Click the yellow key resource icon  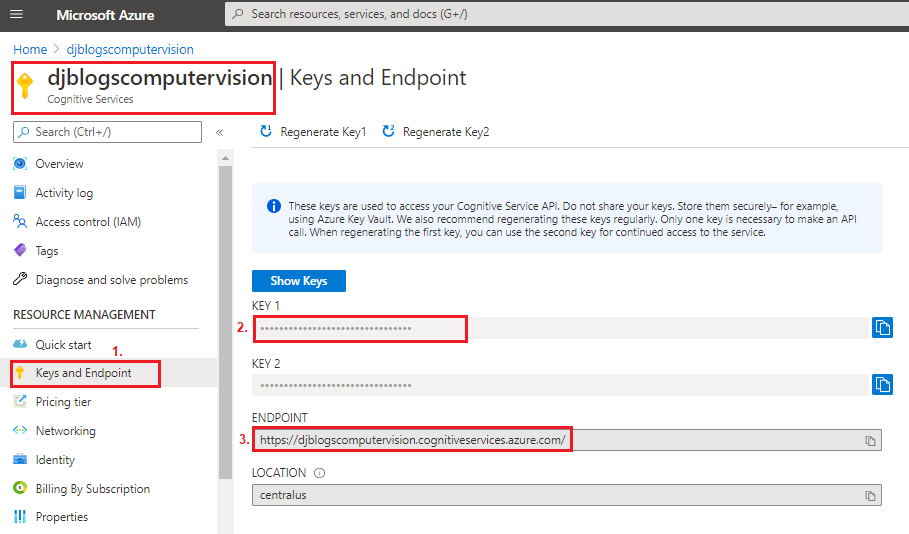click(x=25, y=86)
